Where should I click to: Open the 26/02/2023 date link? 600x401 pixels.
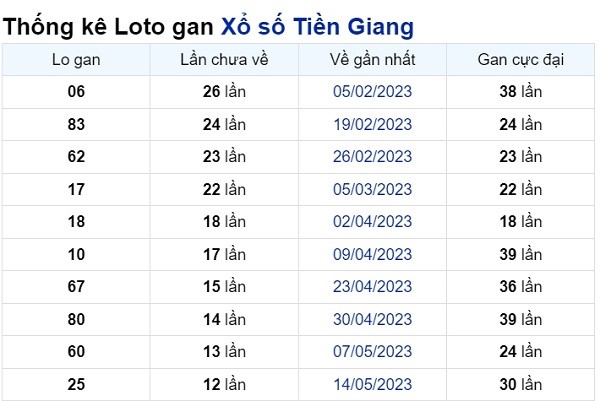pos(372,156)
